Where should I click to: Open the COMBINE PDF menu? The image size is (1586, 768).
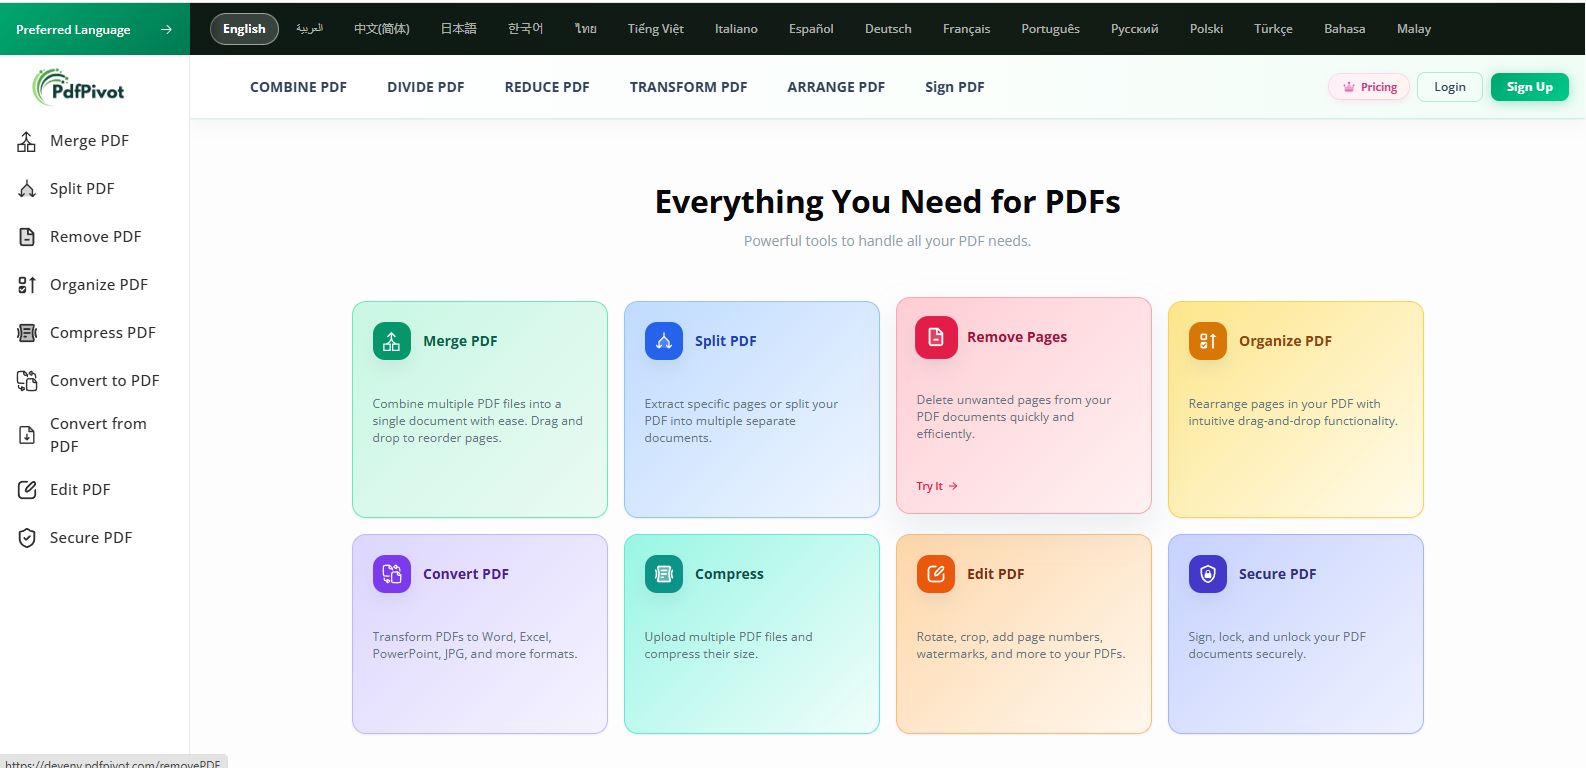tap(298, 87)
